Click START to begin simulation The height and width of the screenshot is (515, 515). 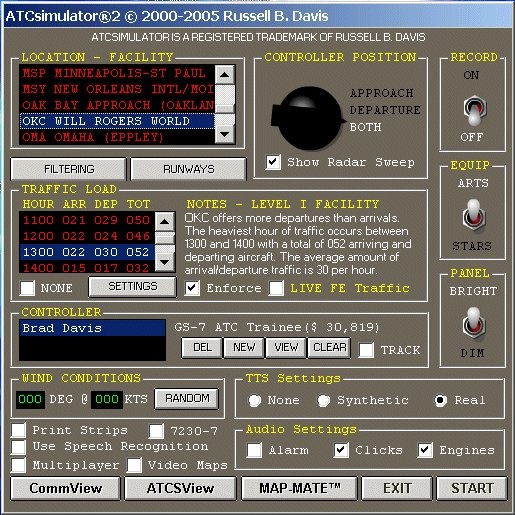tap(472, 488)
